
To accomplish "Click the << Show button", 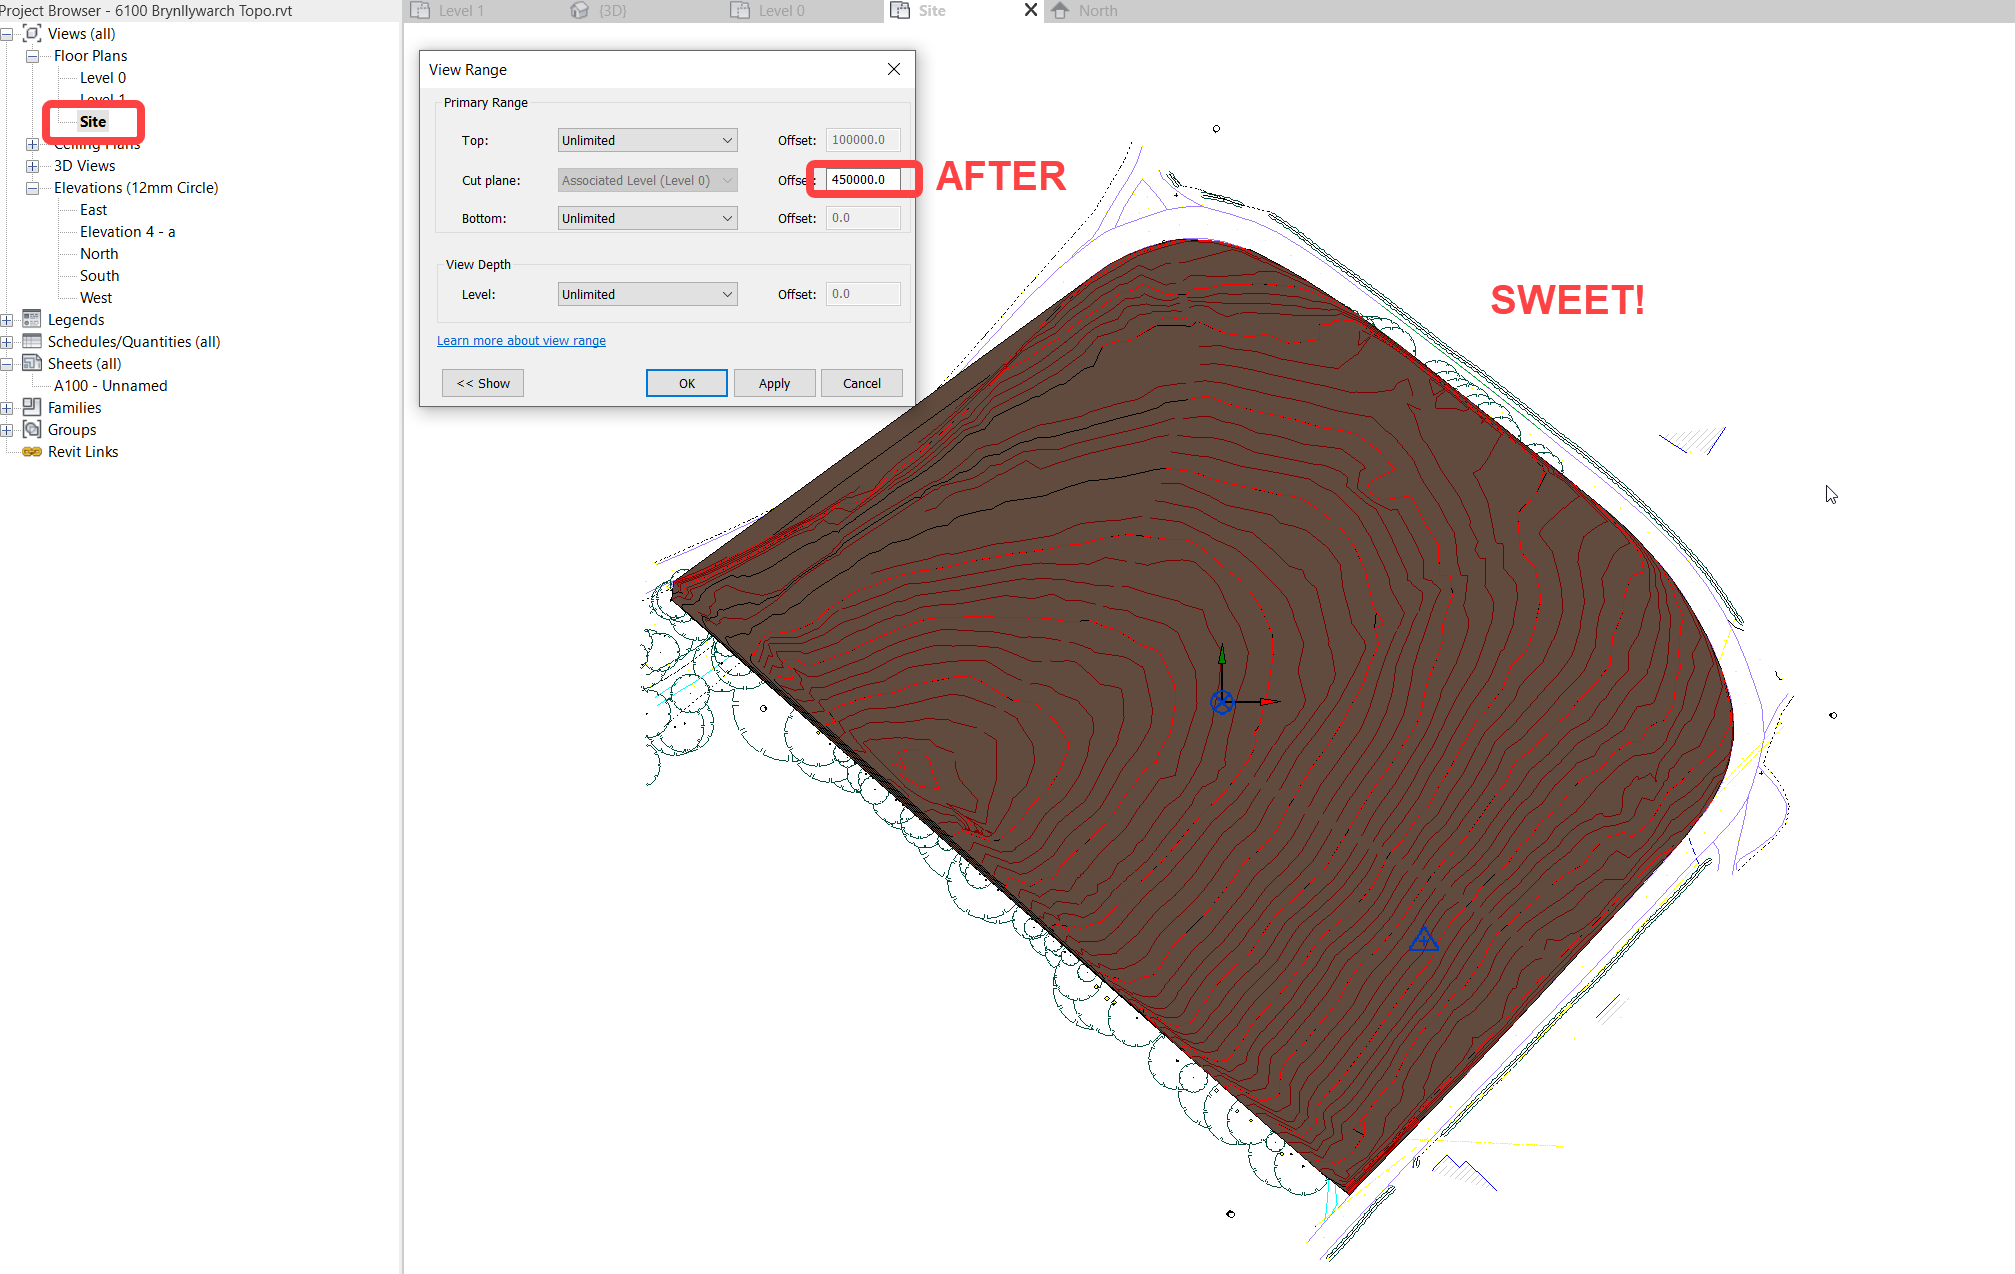I will coord(483,383).
